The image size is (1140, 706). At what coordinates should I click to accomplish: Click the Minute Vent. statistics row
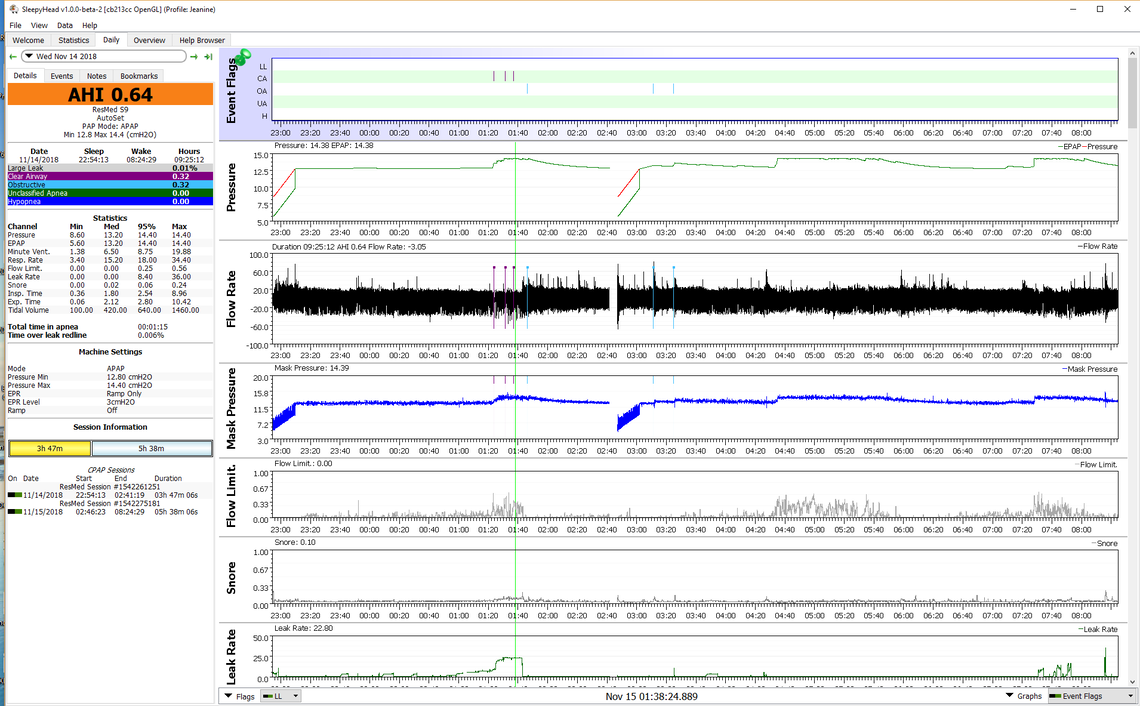click(110, 252)
